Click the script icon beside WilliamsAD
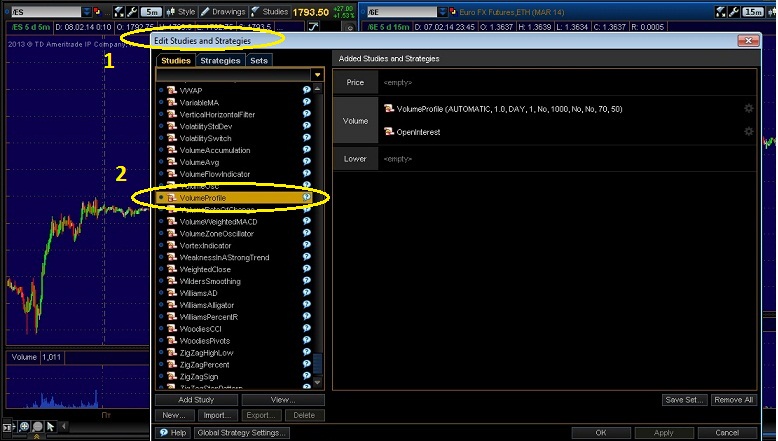 (x=172, y=293)
